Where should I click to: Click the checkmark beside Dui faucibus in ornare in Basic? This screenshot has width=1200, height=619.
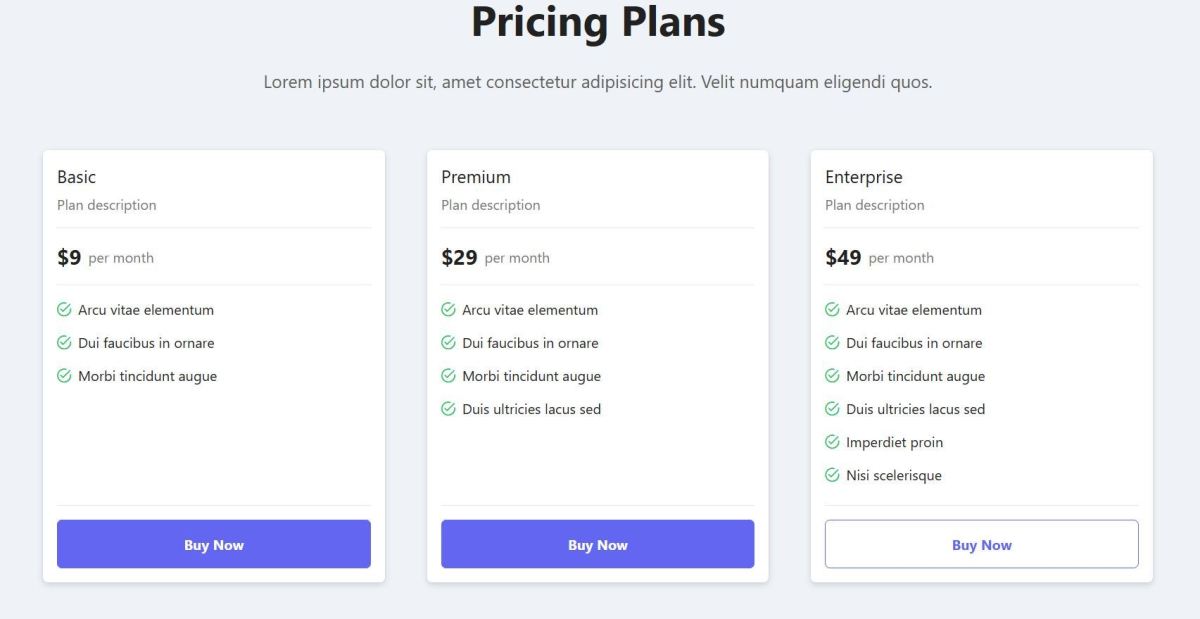65,343
